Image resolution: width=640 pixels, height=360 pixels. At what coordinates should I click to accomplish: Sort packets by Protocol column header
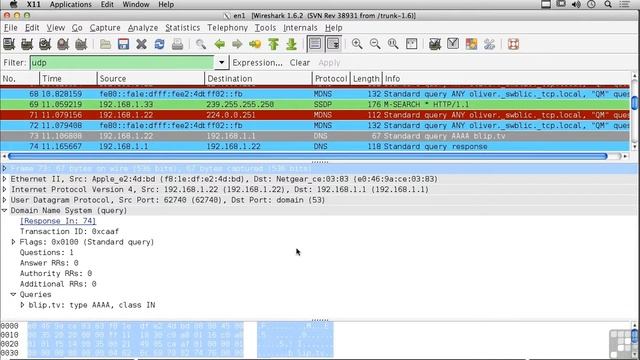(x=331, y=78)
